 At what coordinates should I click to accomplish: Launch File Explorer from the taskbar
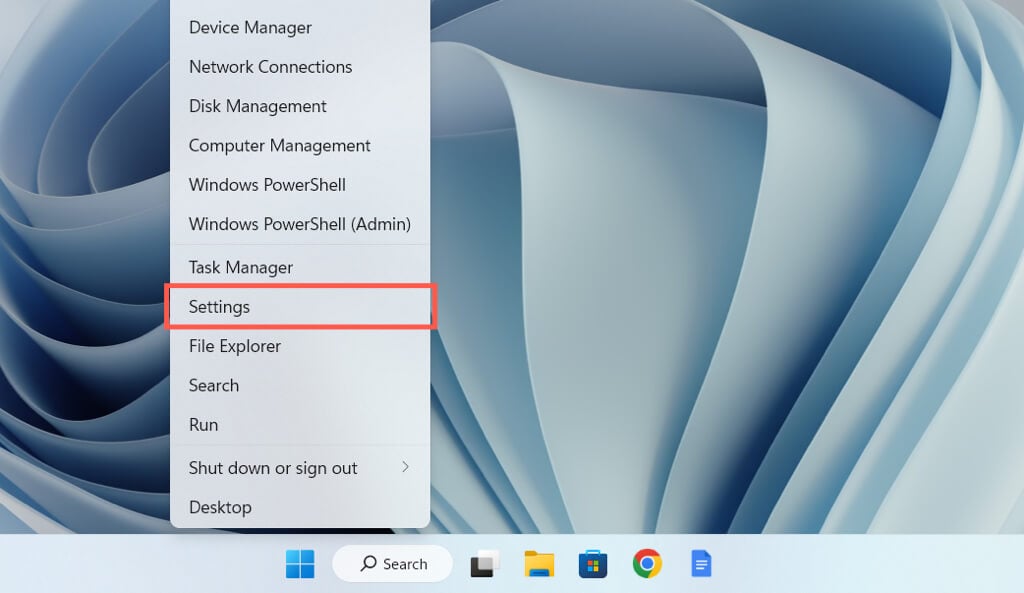click(x=539, y=564)
